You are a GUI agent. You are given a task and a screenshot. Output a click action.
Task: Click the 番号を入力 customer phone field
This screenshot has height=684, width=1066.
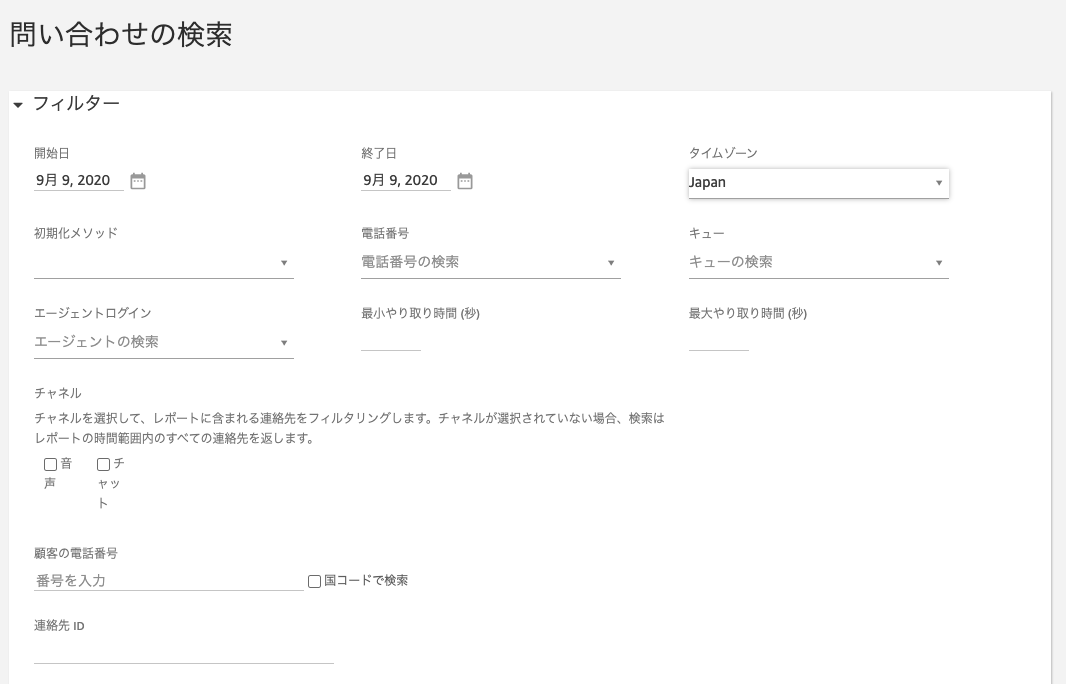[x=168, y=581]
